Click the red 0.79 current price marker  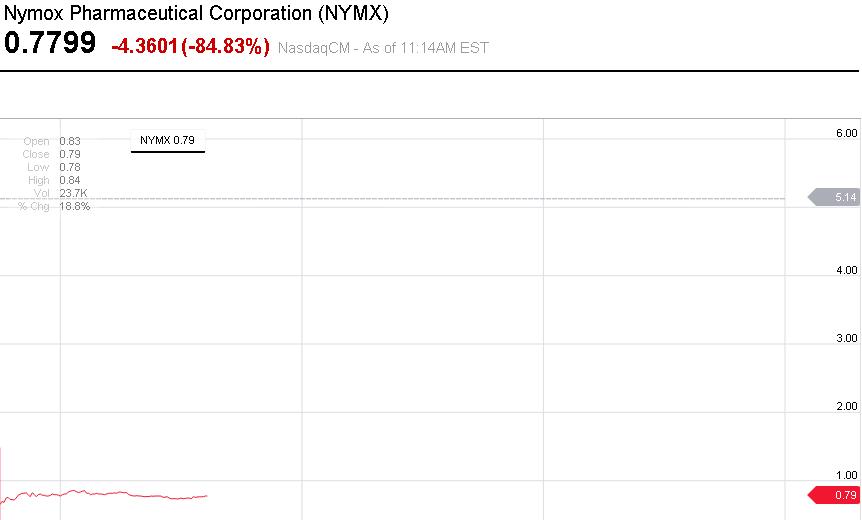point(834,495)
